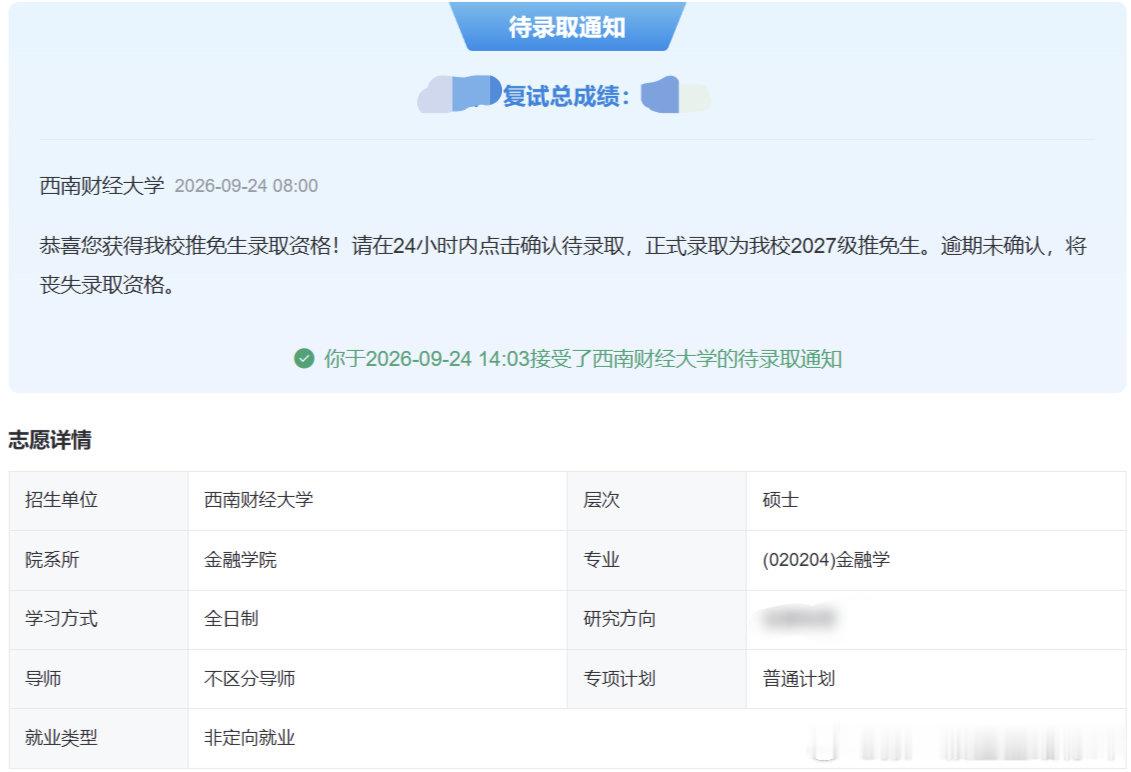The width and height of the screenshot is (1131, 772).
Task: Click the 学习方式 label cell
Action: (x=99, y=620)
